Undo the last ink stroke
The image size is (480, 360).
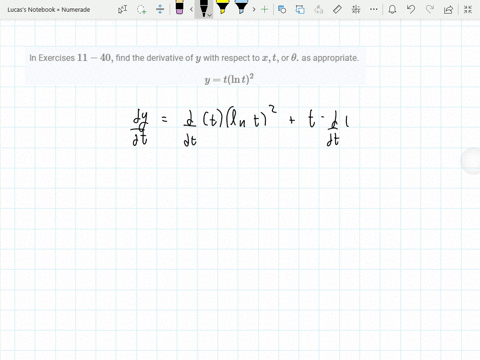(411, 9)
